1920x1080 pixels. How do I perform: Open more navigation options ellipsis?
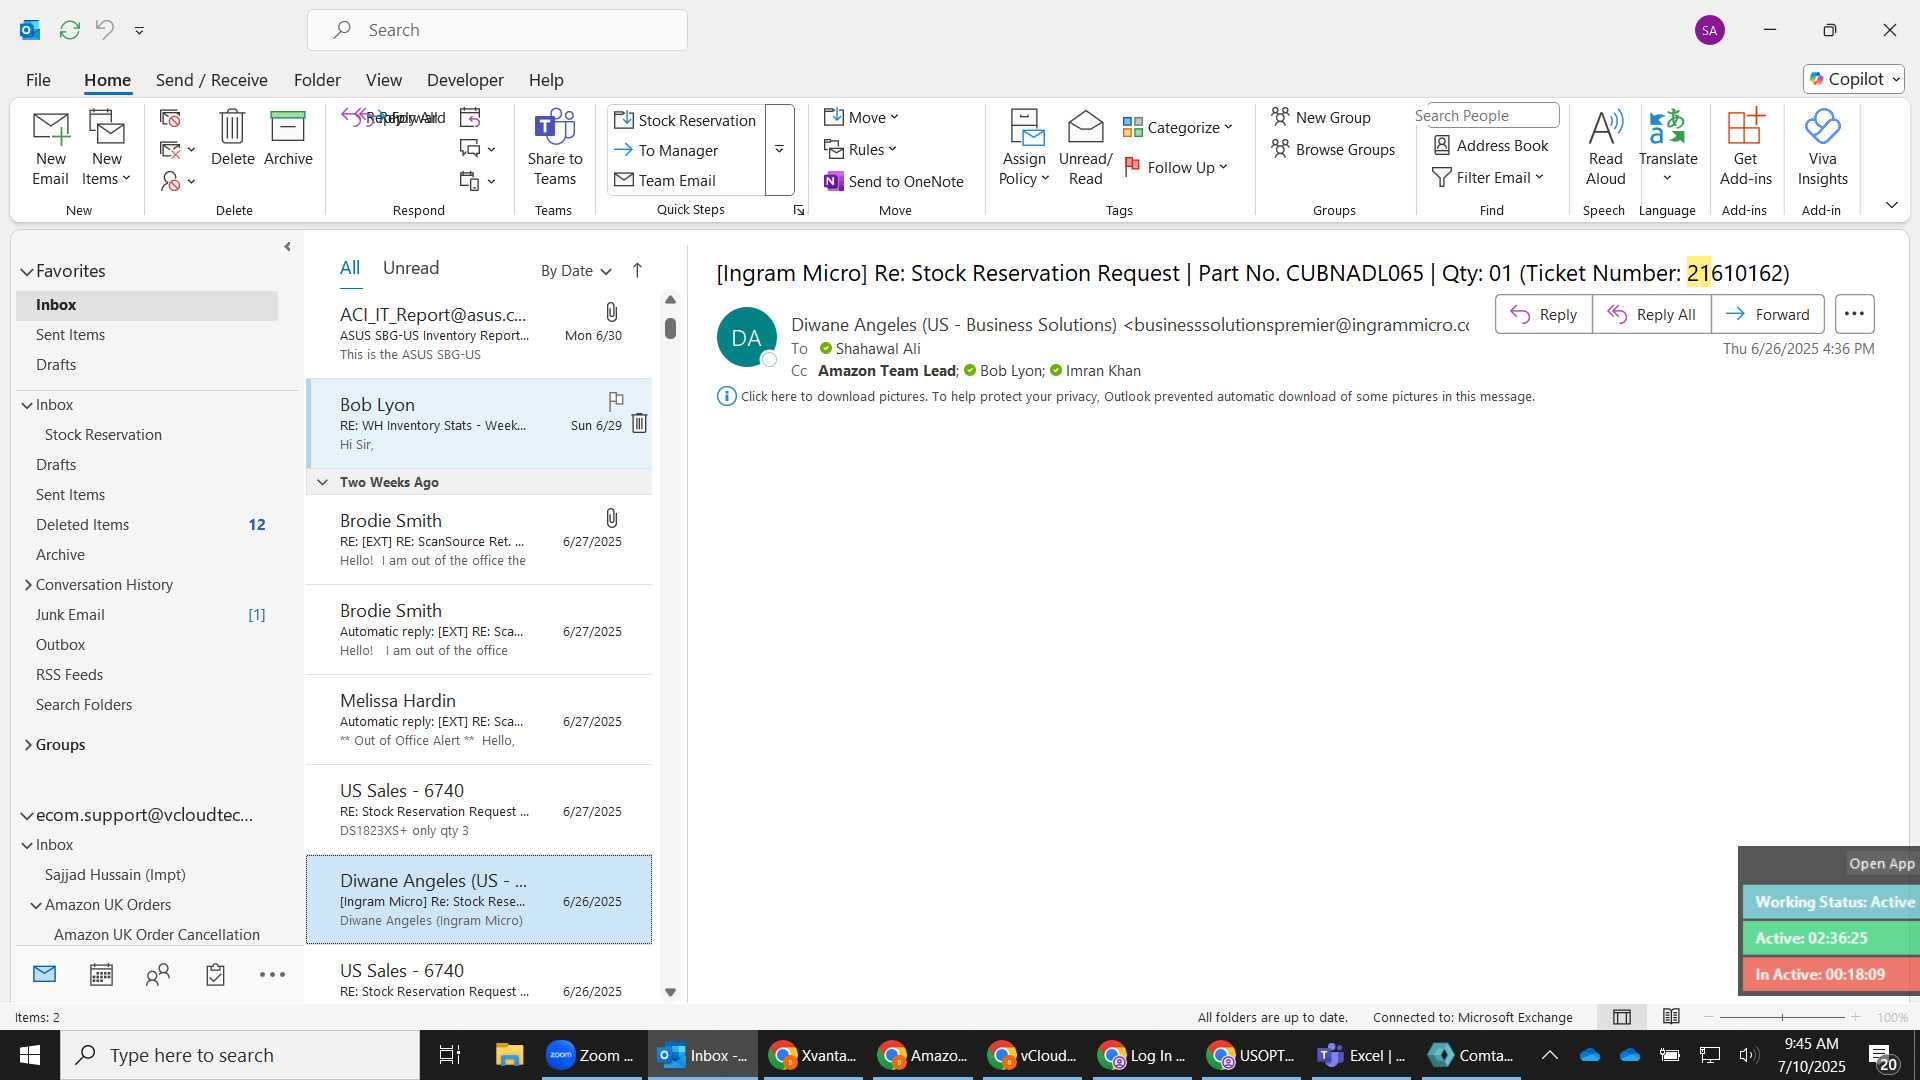pos(272,974)
